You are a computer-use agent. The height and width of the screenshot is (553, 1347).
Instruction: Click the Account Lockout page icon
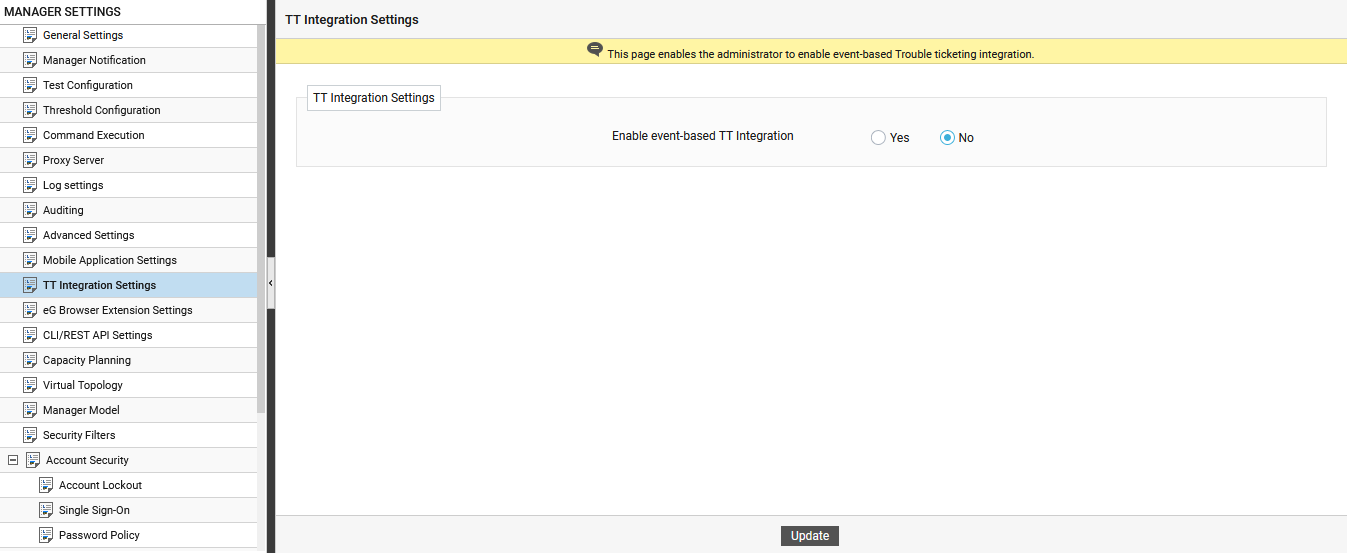pos(46,485)
